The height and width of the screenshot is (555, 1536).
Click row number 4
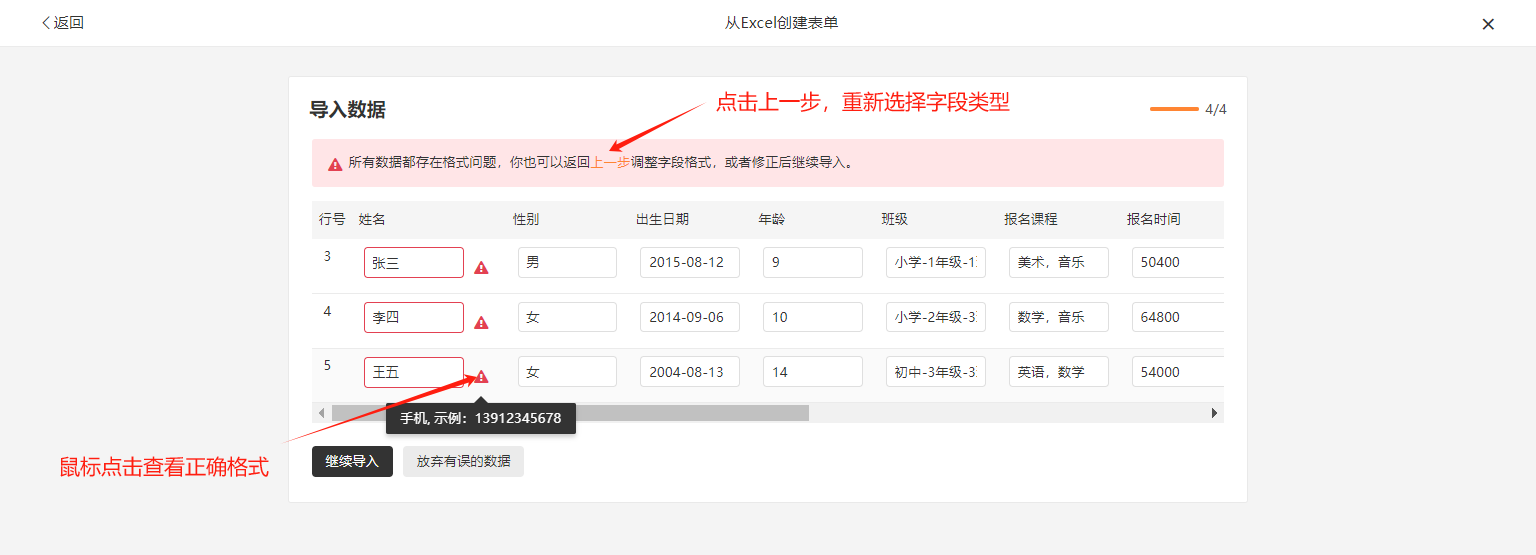click(327, 312)
